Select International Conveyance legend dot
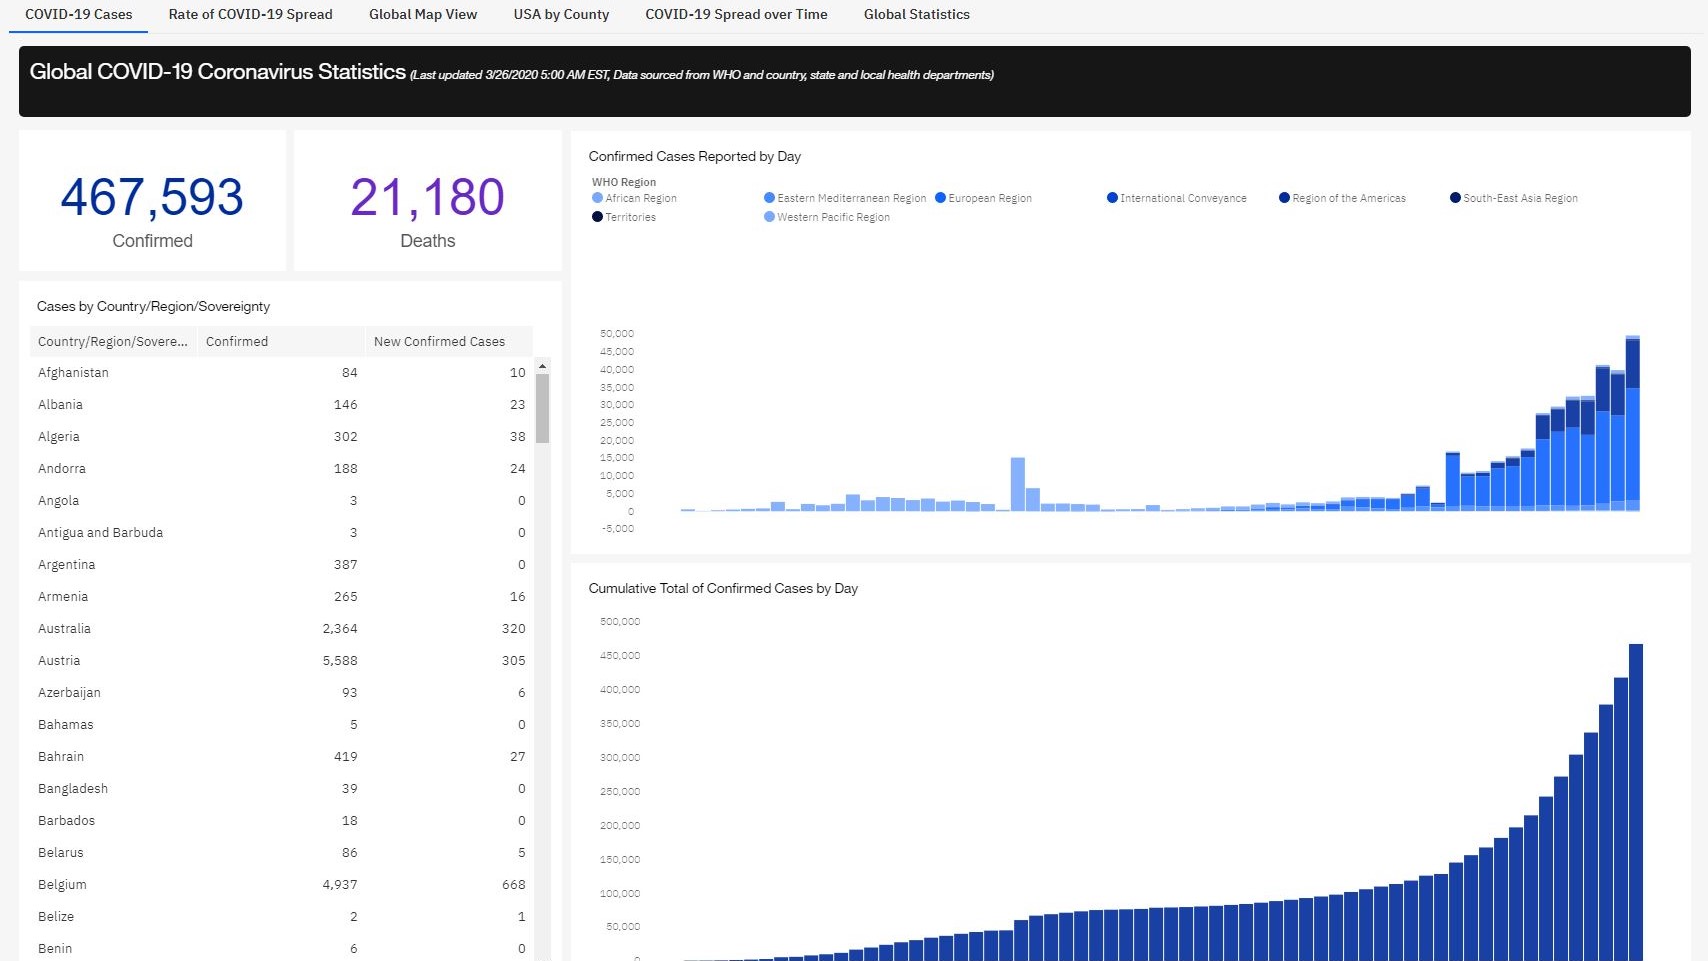This screenshot has height=961, width=1708. coord(1112,198)
